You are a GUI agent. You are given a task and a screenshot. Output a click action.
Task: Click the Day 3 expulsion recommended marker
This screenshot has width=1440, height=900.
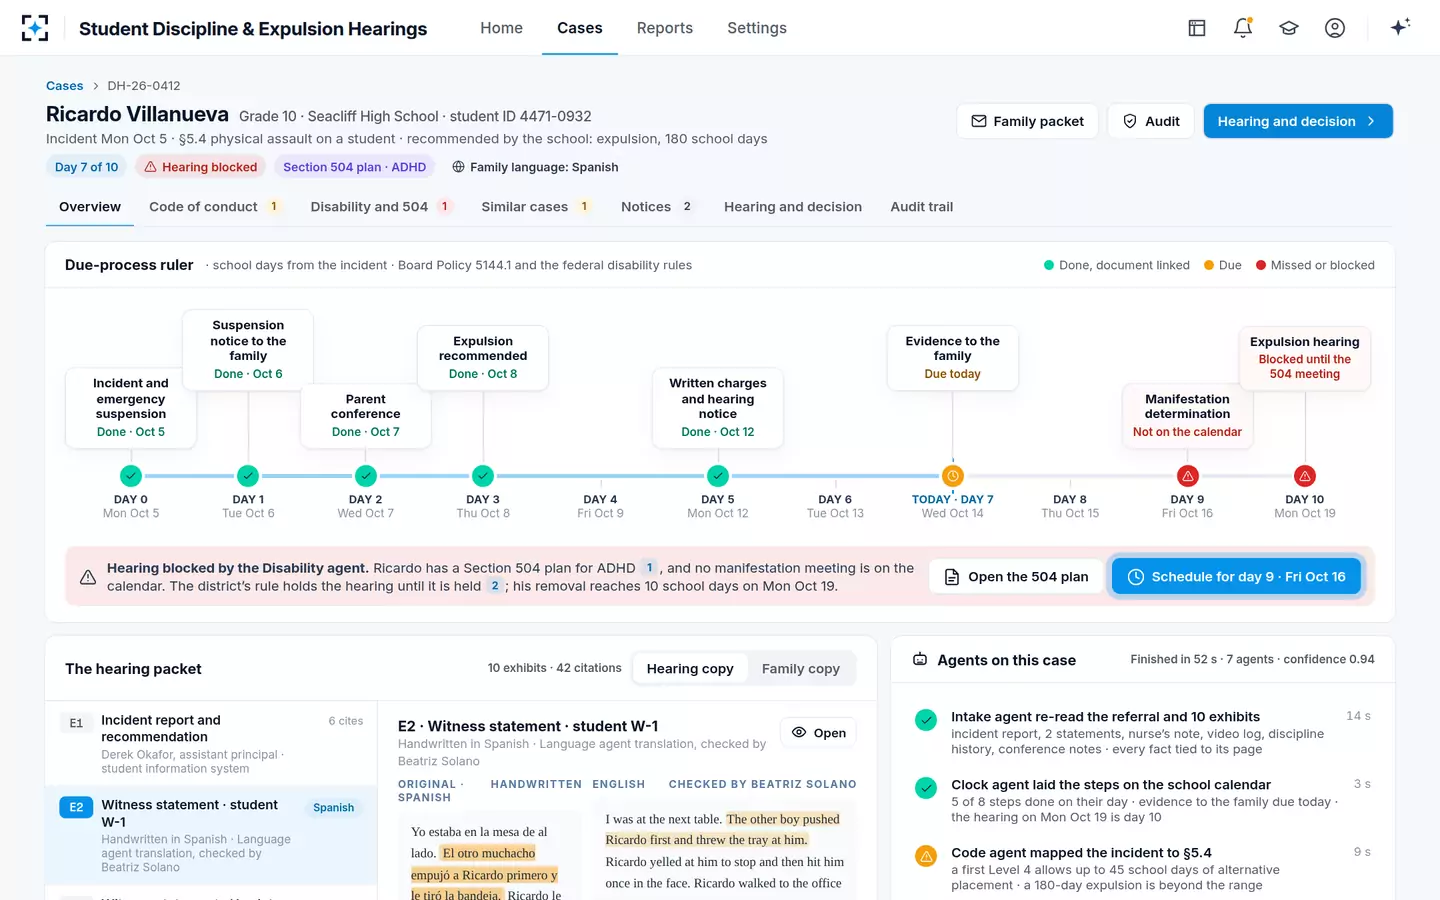point(483,476)
